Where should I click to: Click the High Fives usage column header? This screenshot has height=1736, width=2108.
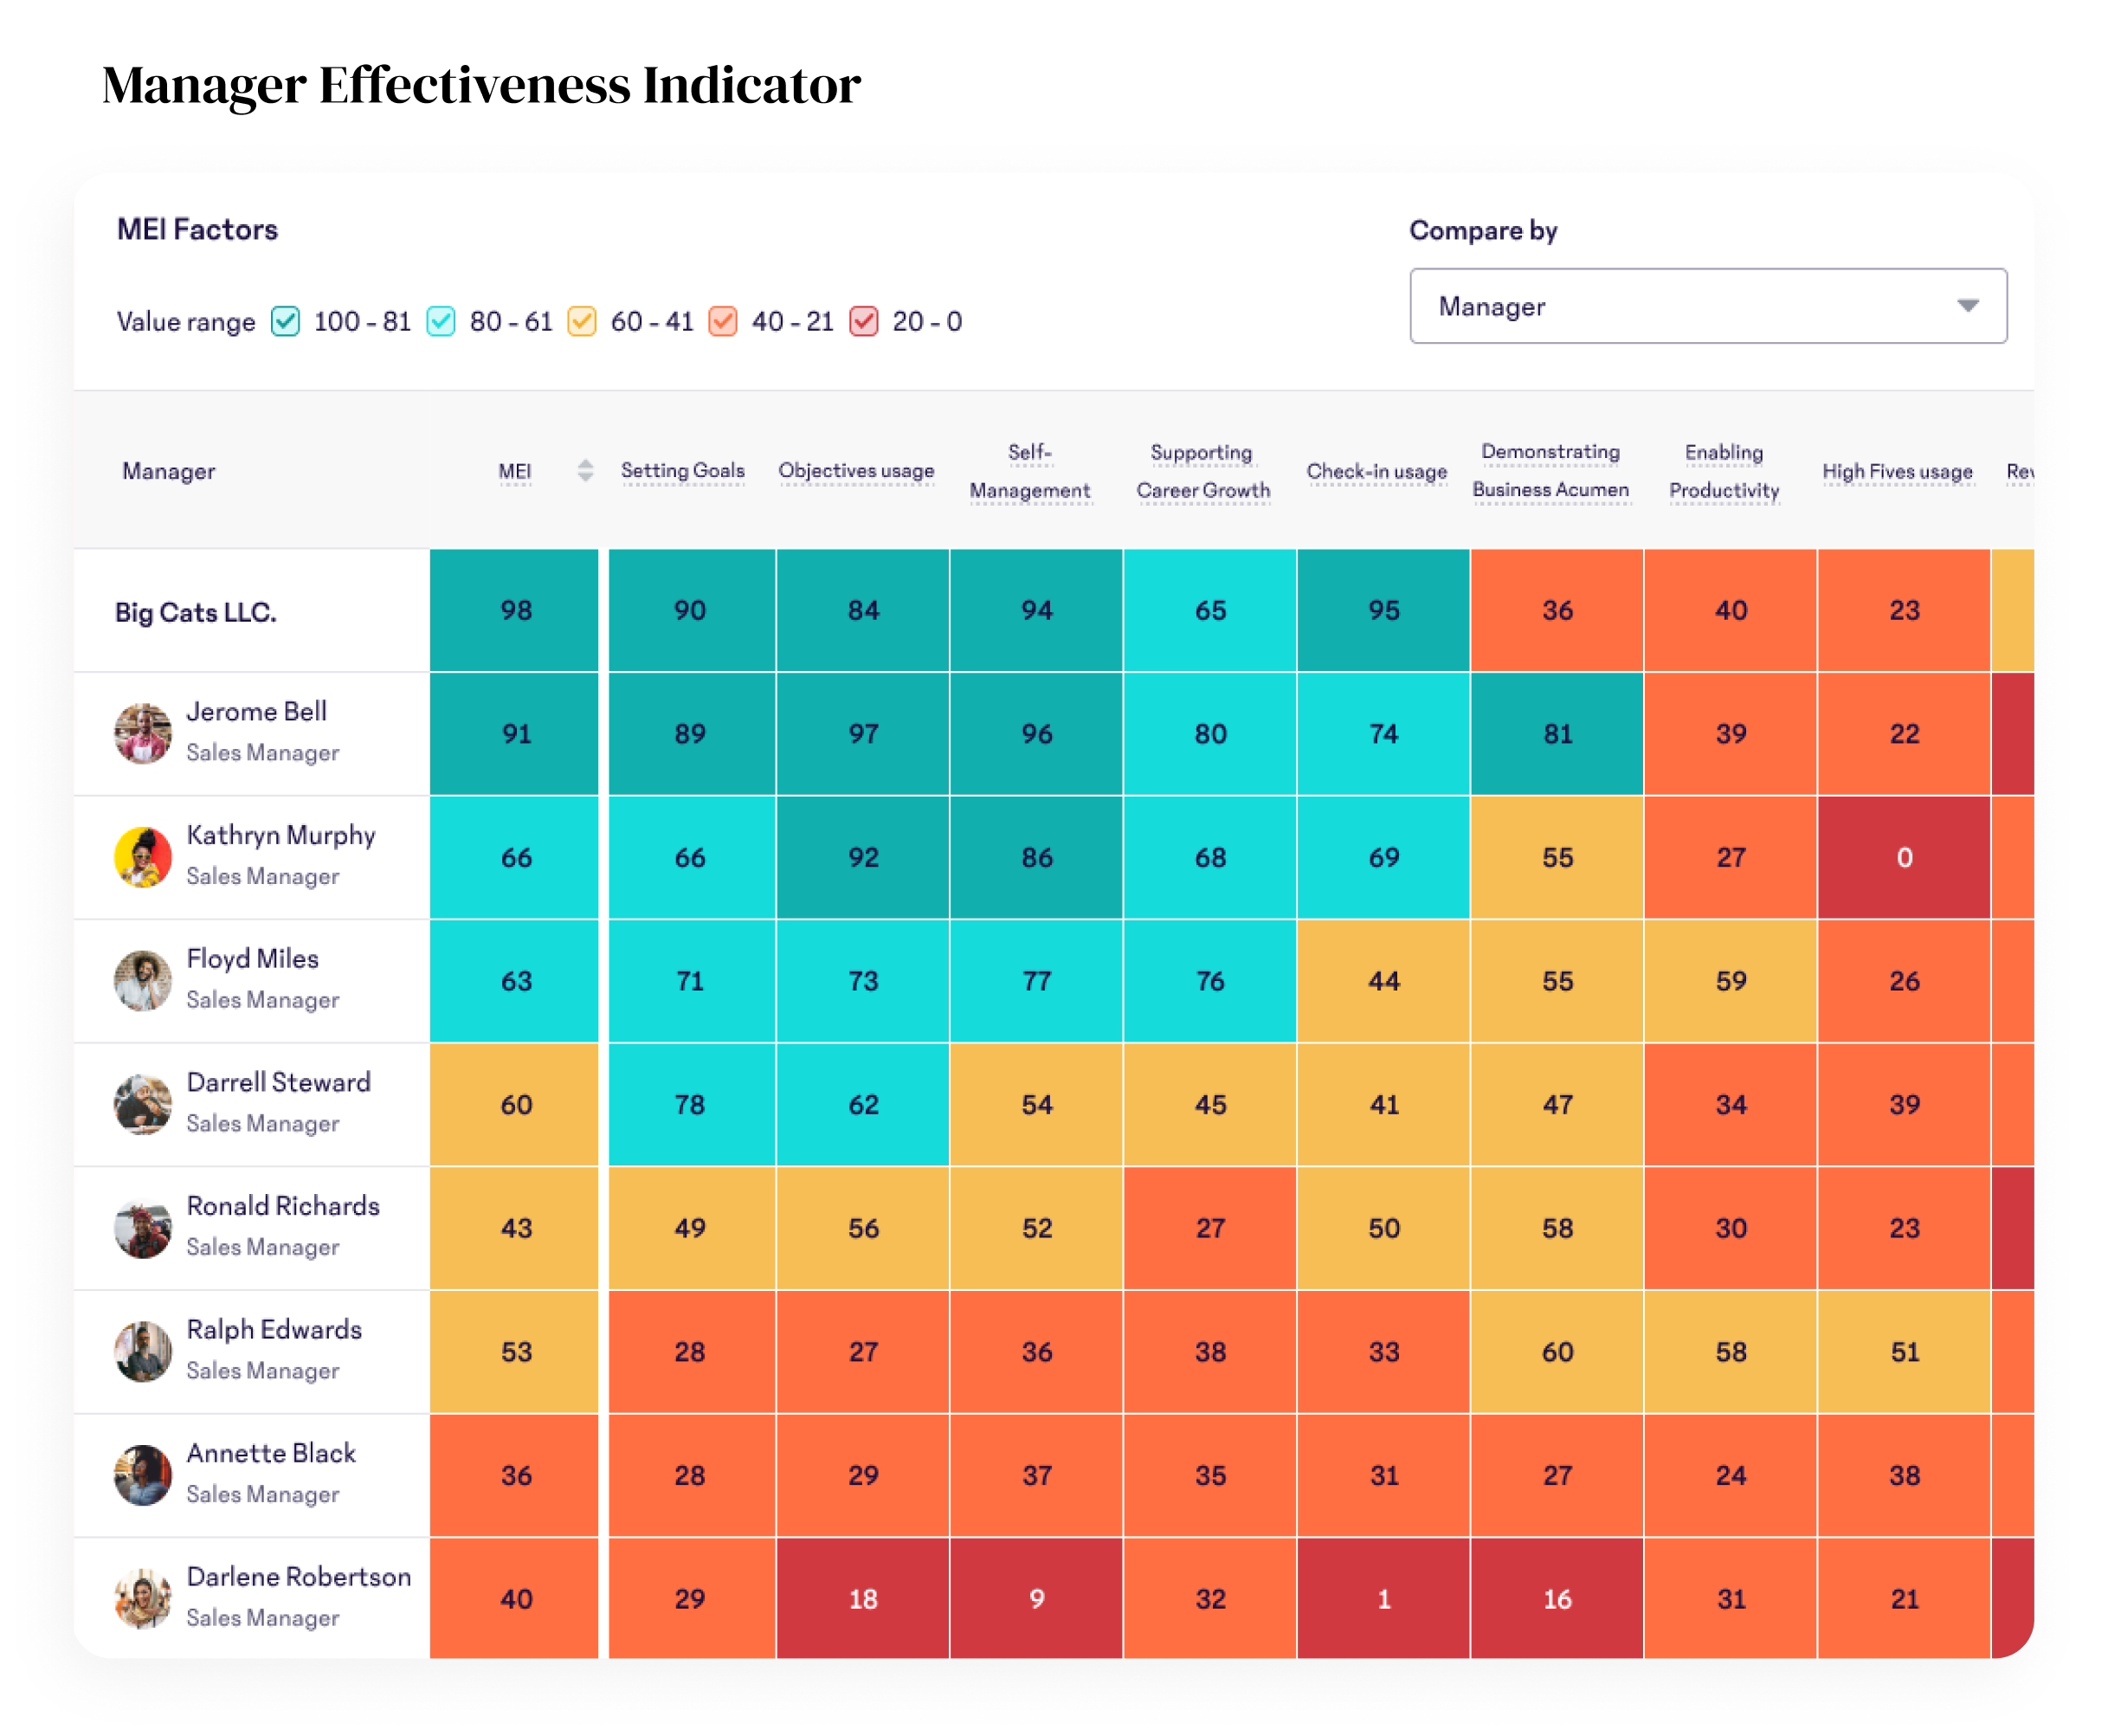[x=1897, y=471]
